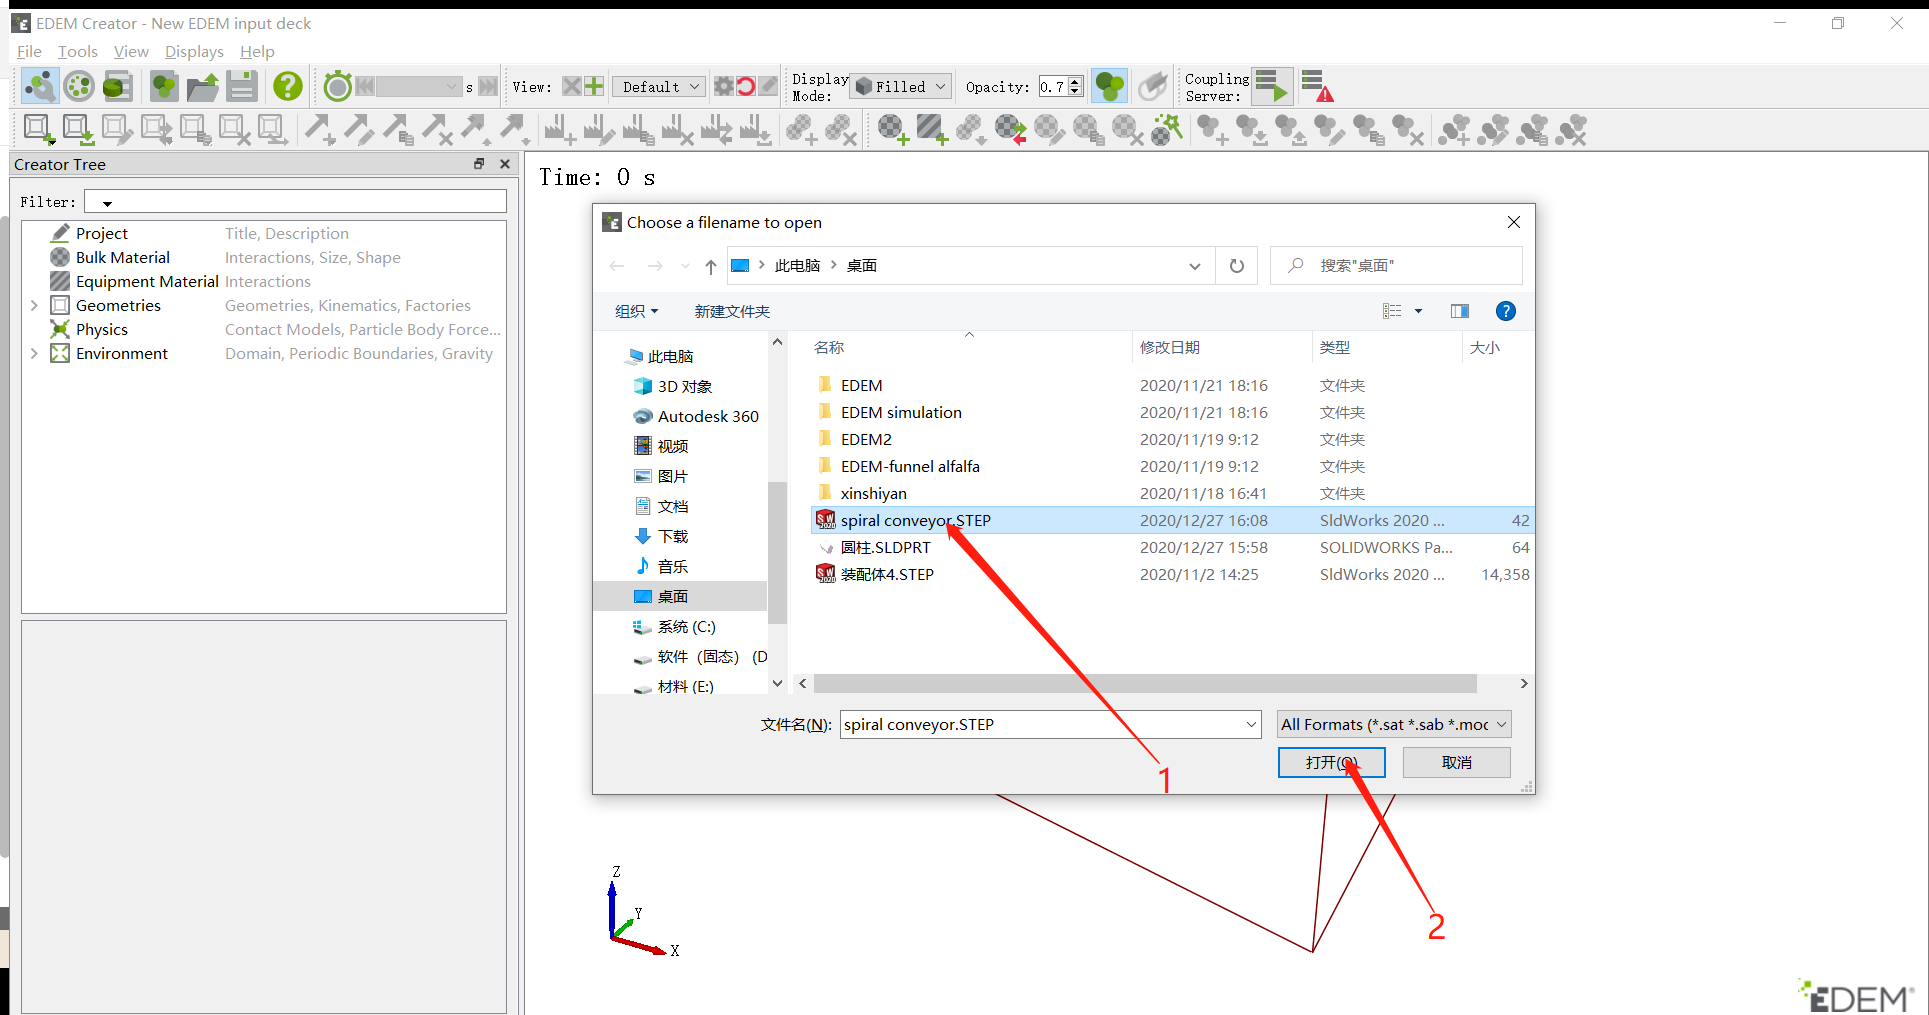Click the Material magic wand icon
This screenshot has width=1929, height=1015.
[1166, 130]
